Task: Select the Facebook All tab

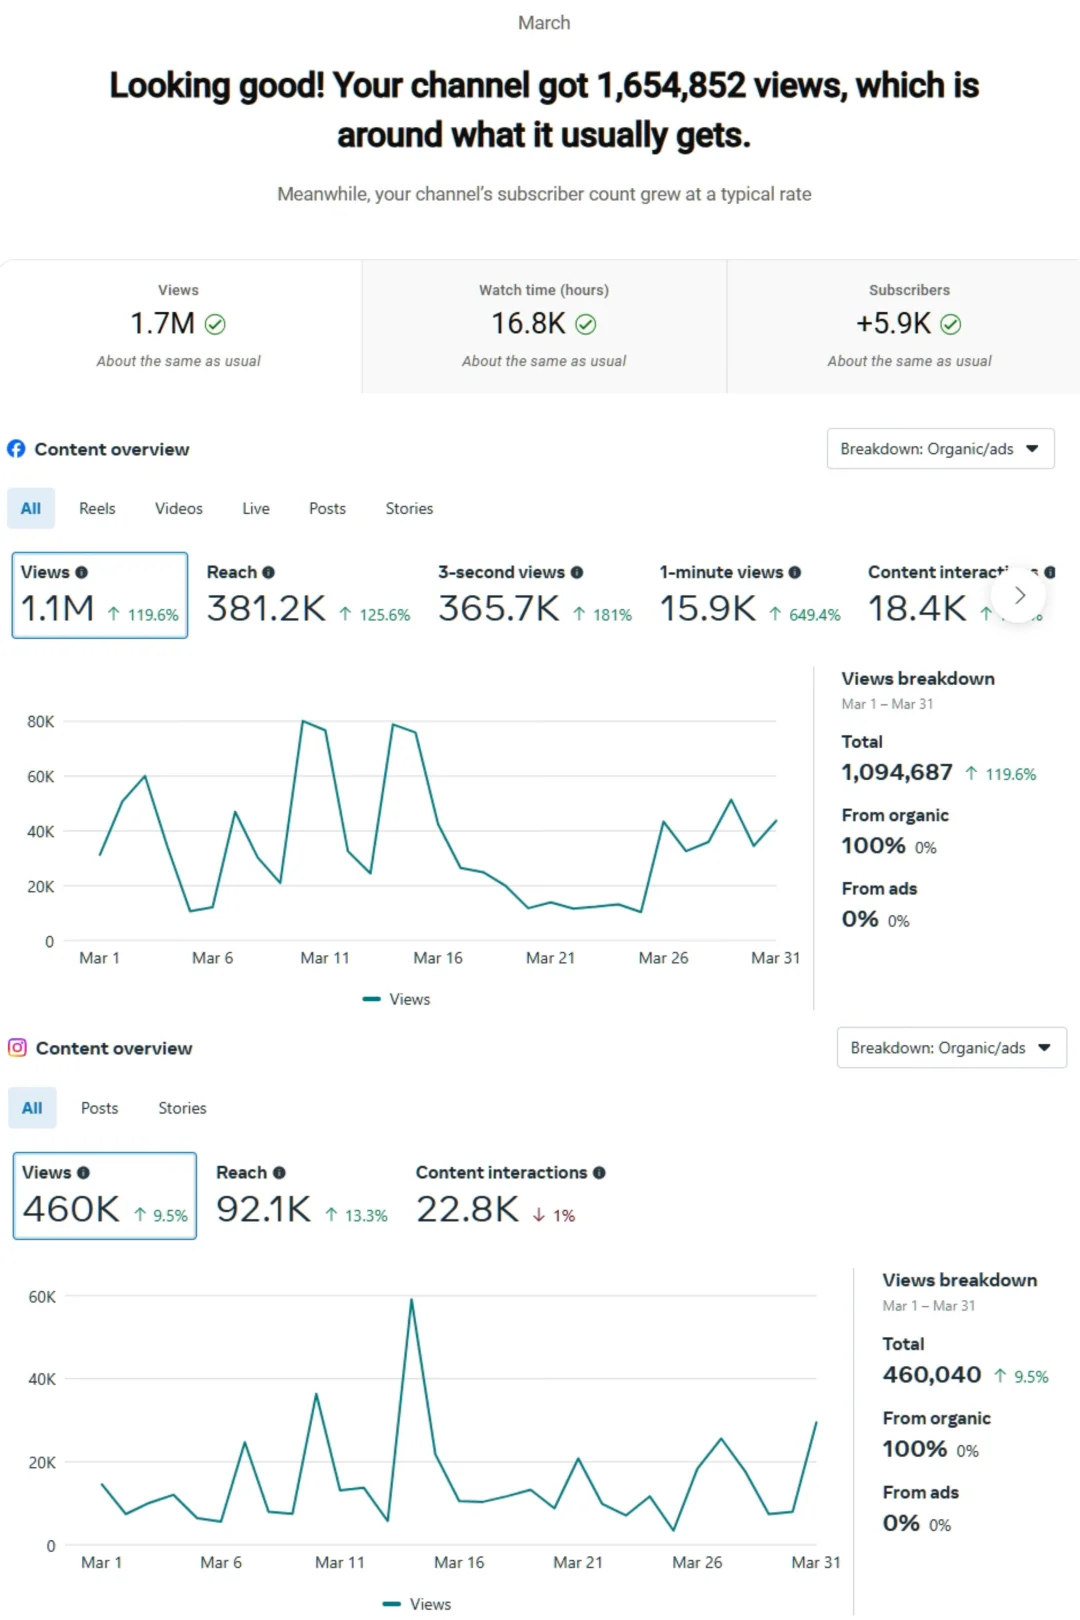Action: [31, 508]
